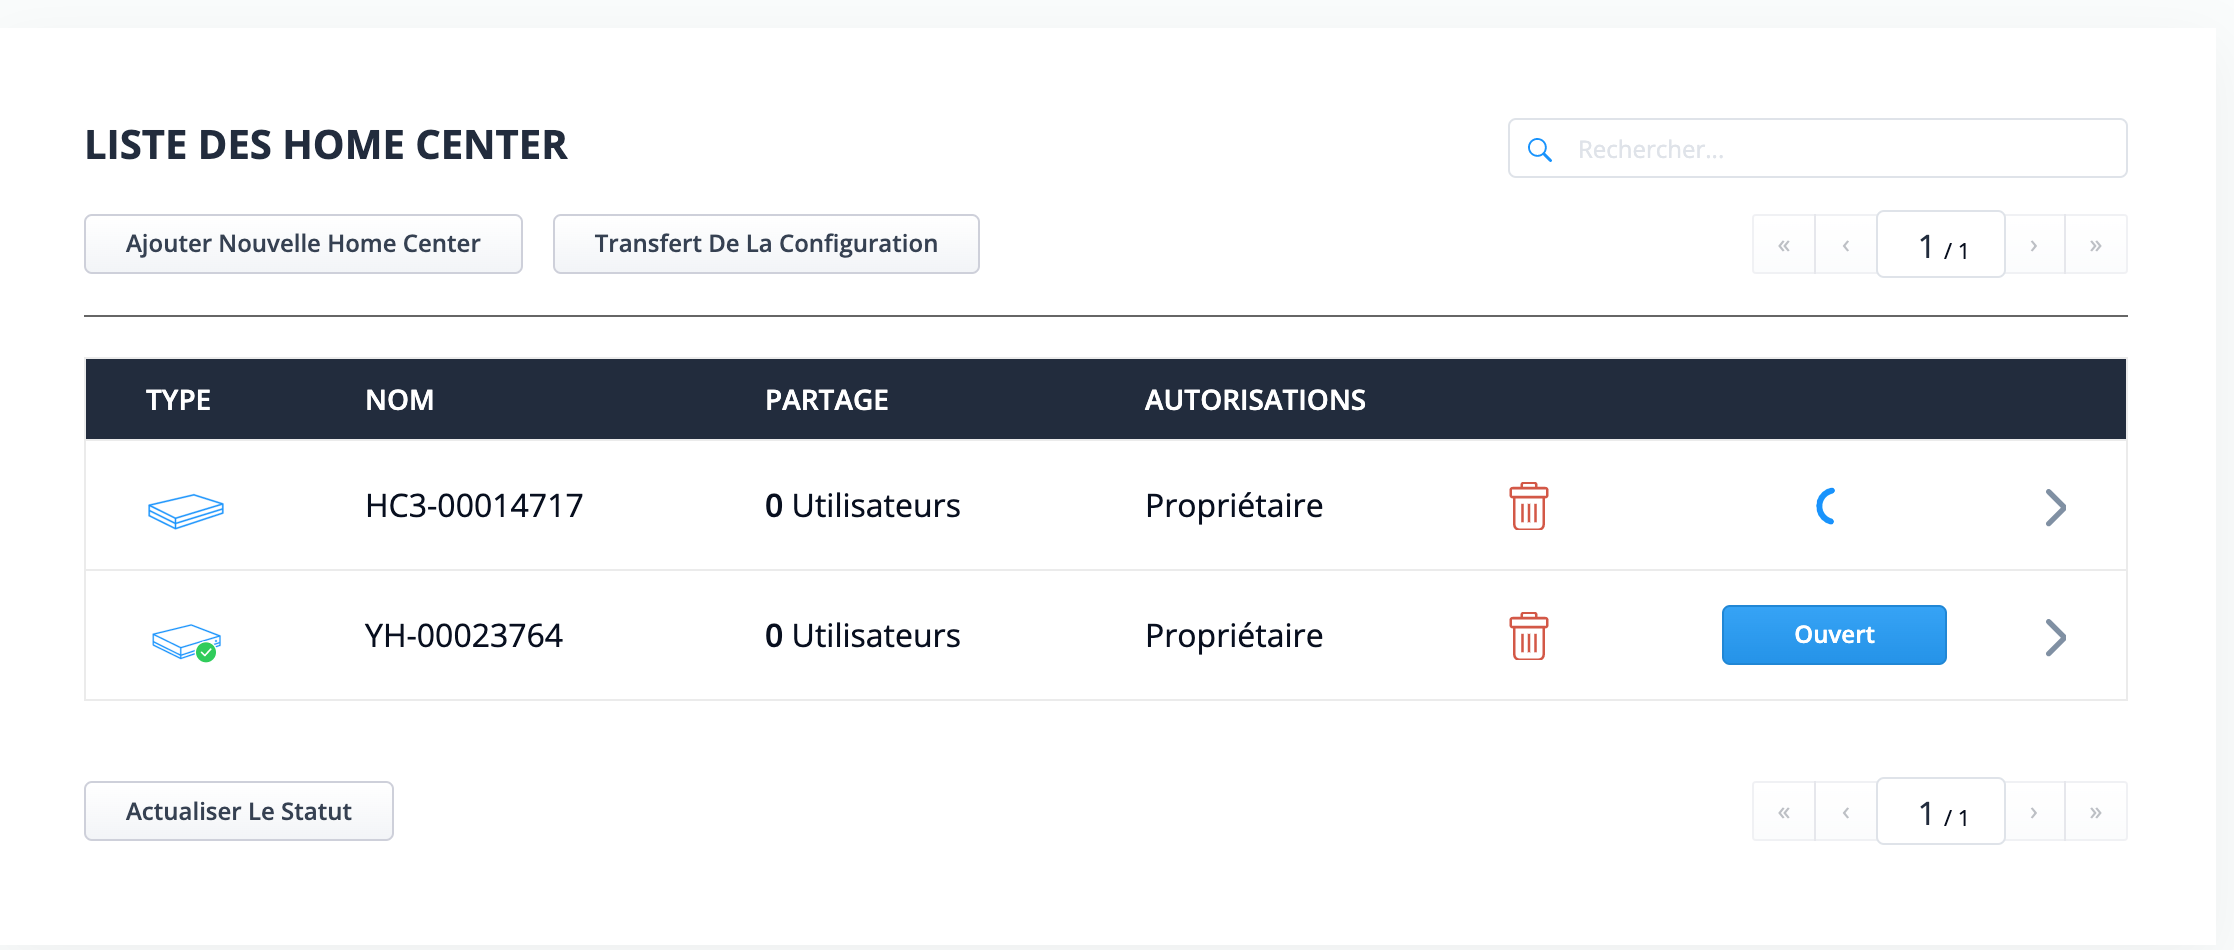
Task: Click the Ouvert button for YH-00023764
Action: 1834,635
